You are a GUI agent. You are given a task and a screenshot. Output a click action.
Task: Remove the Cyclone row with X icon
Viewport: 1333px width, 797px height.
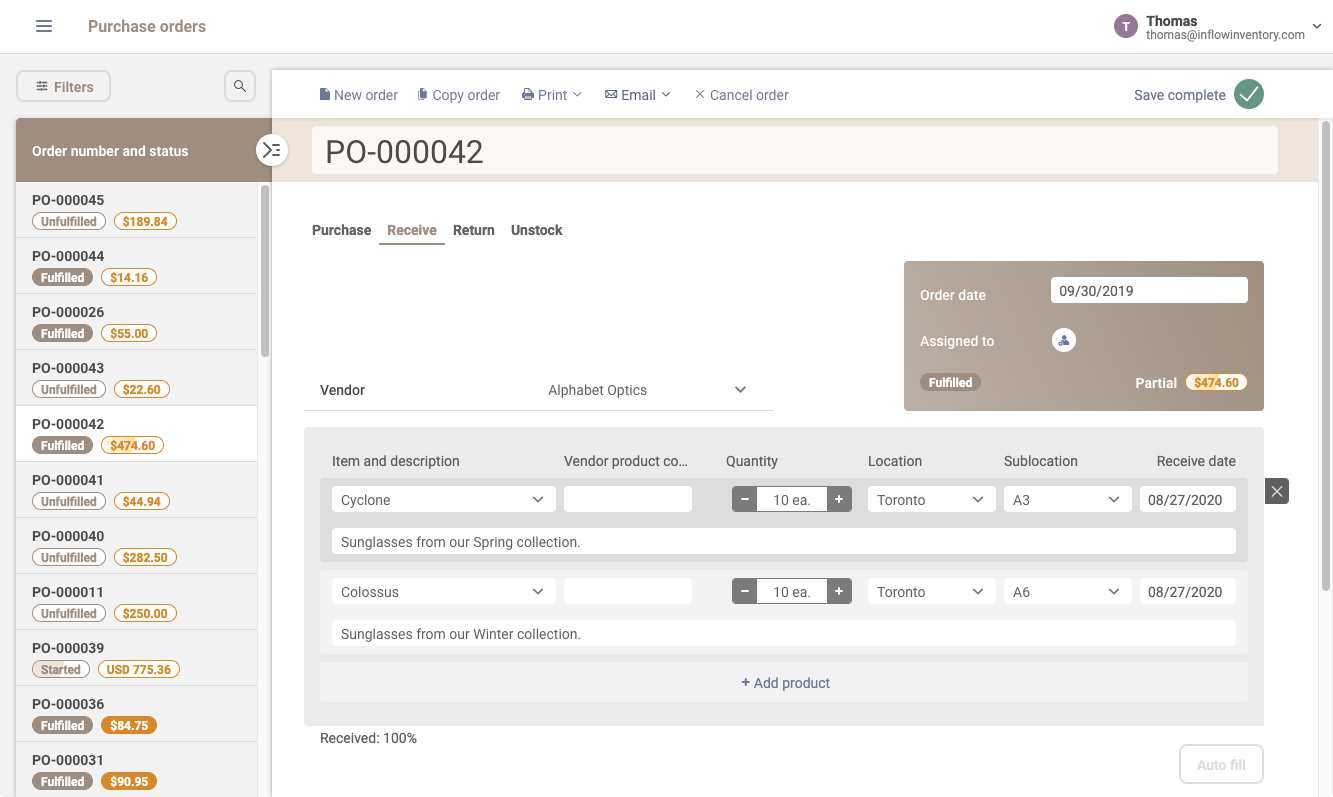point(1277,491)
